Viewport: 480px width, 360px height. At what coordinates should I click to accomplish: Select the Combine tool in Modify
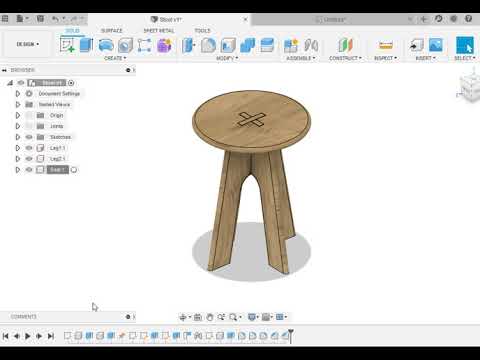(x=247, y=45)
